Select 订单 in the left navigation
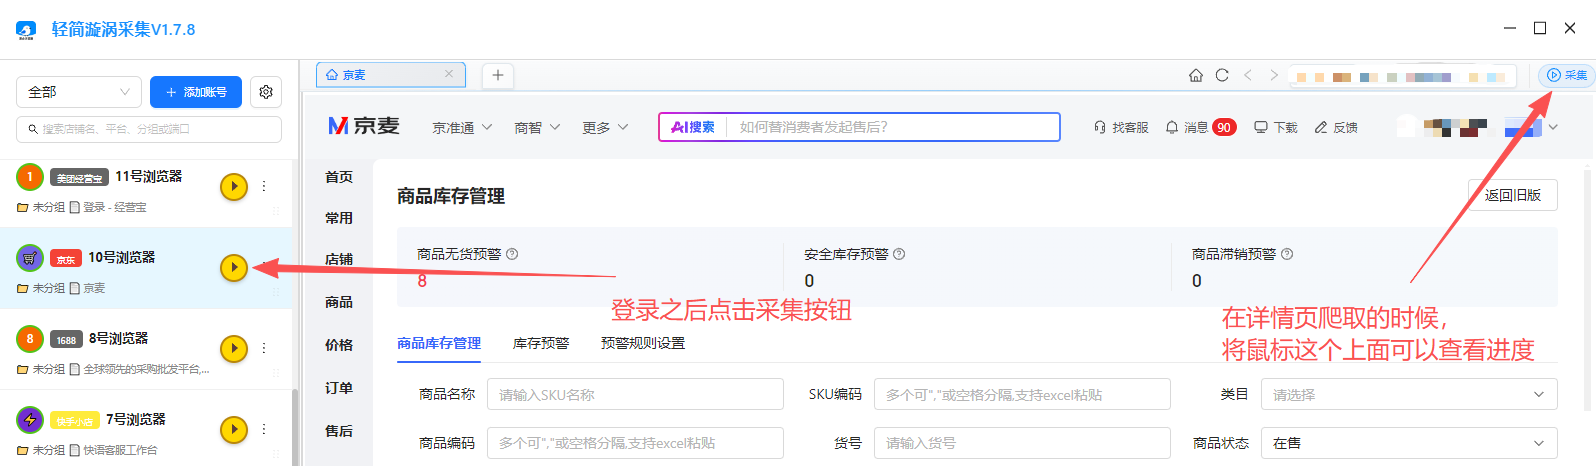The width and height of the screenshot is (1596, 466). pos(339,388)
